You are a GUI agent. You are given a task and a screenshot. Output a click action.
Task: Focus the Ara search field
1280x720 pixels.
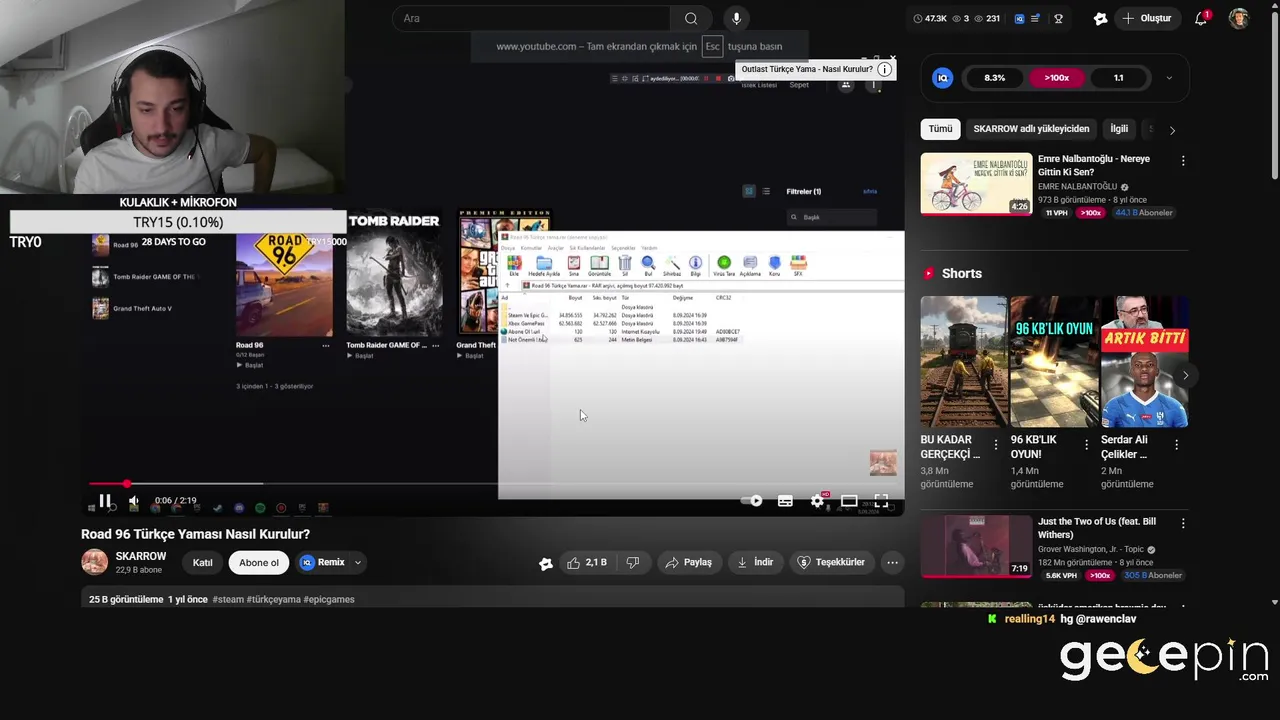(x=532, y=18)
